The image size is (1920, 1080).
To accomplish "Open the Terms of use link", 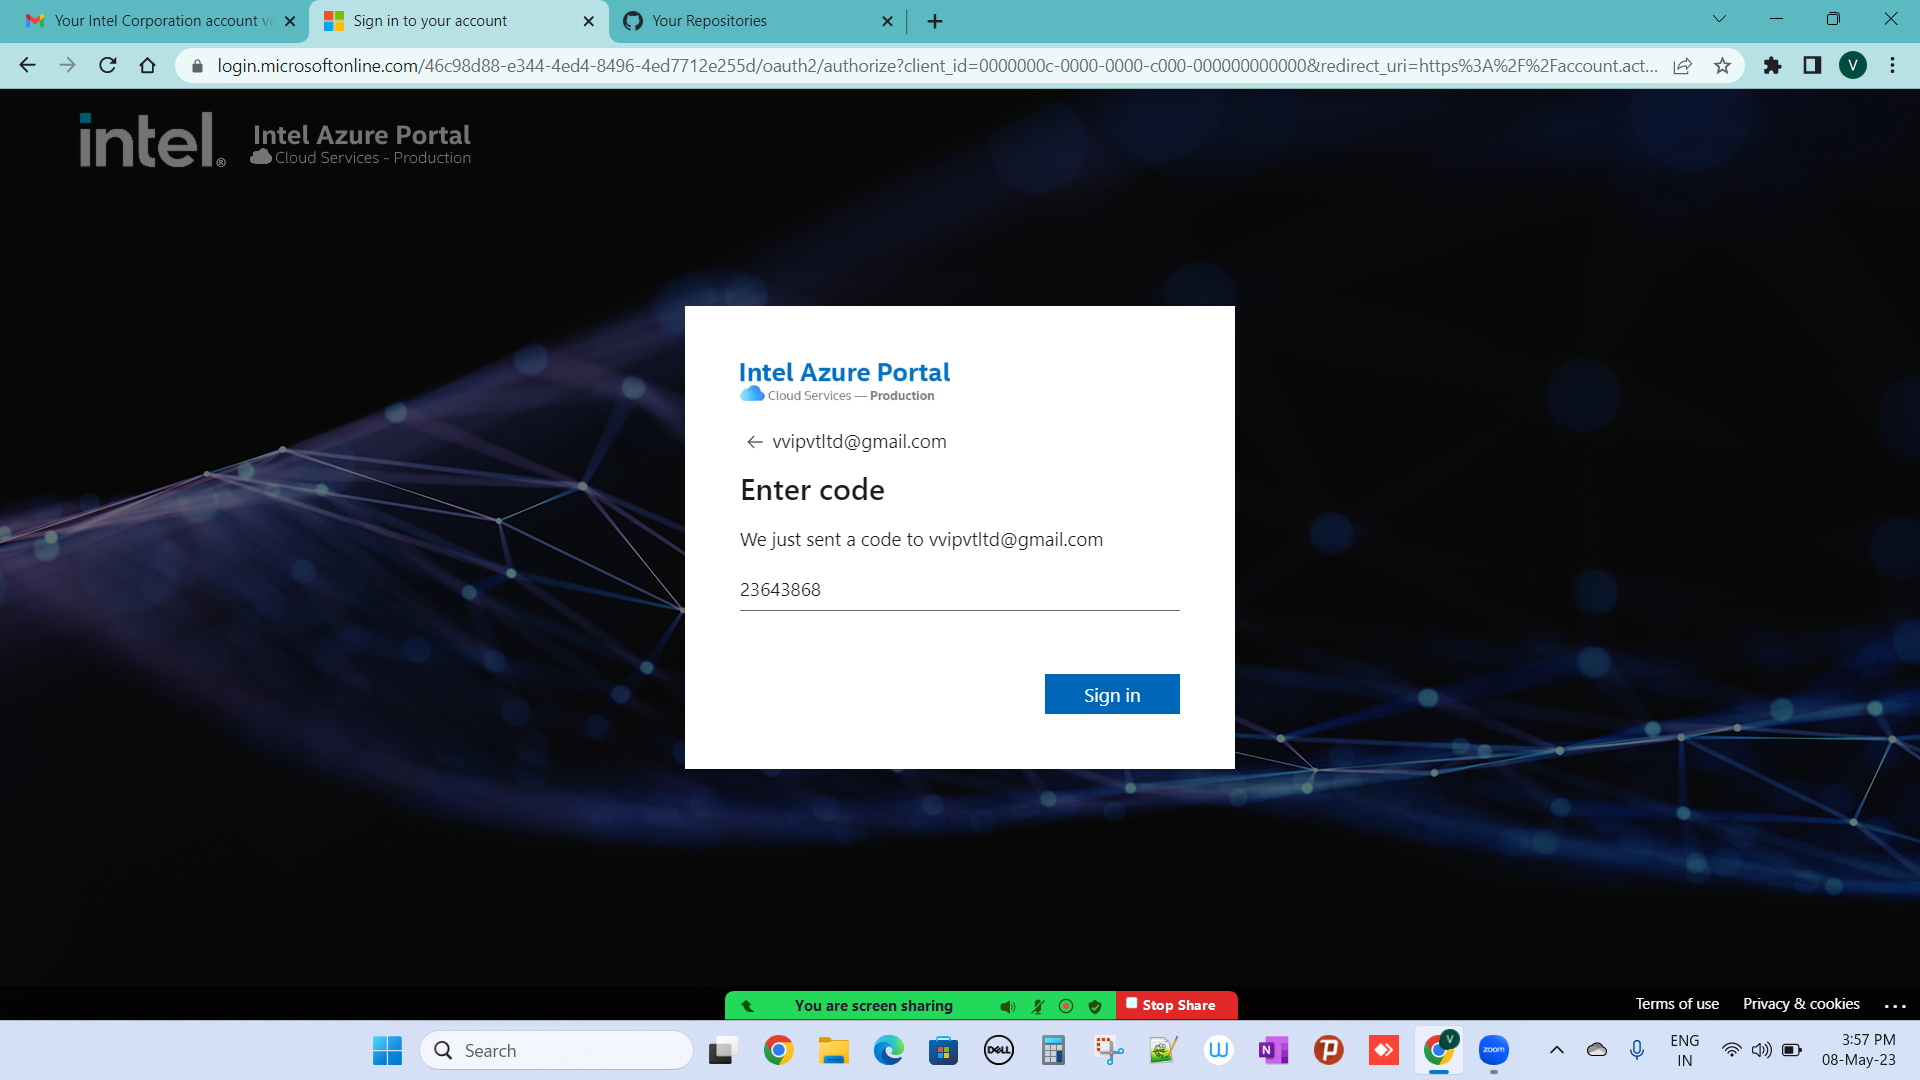I will [x=1677, y=1003].
